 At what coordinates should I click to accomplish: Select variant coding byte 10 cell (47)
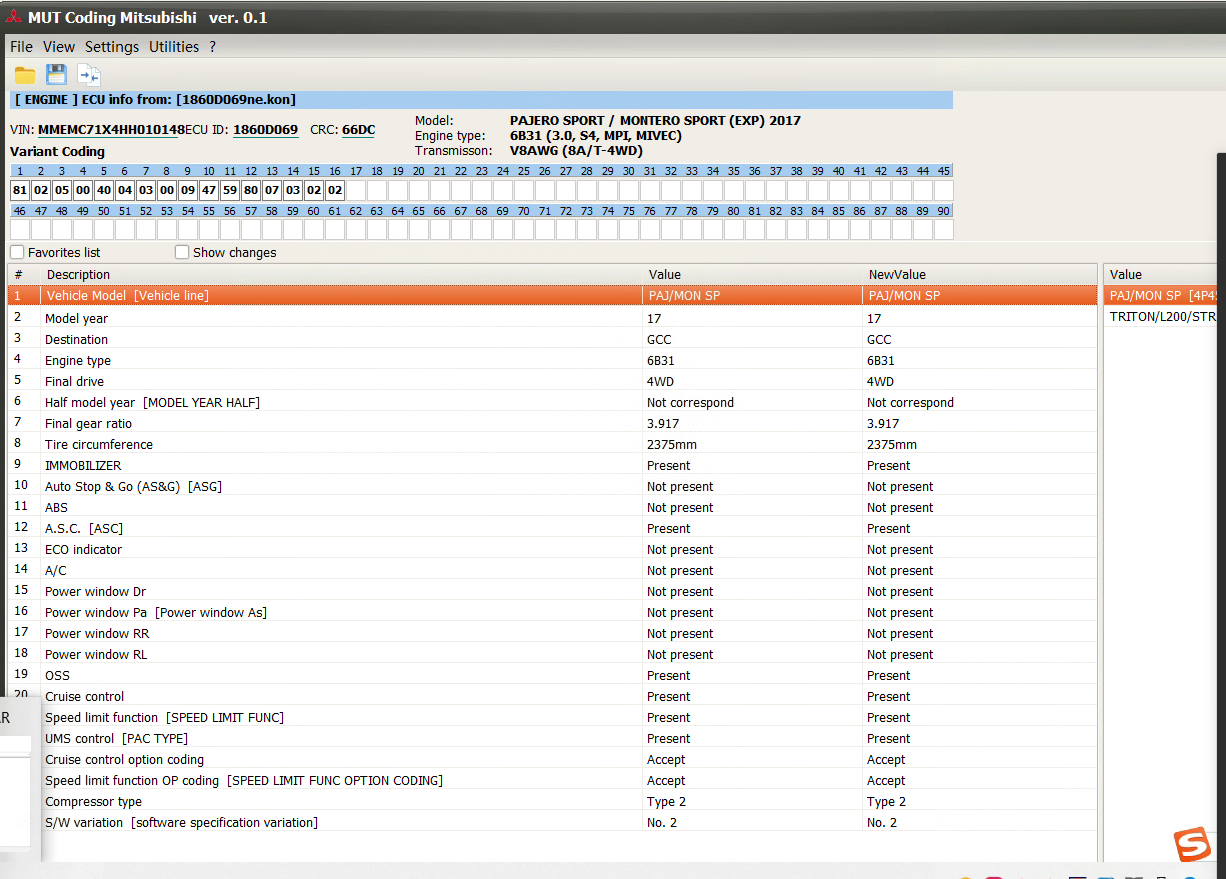click(x=209, y=190)
